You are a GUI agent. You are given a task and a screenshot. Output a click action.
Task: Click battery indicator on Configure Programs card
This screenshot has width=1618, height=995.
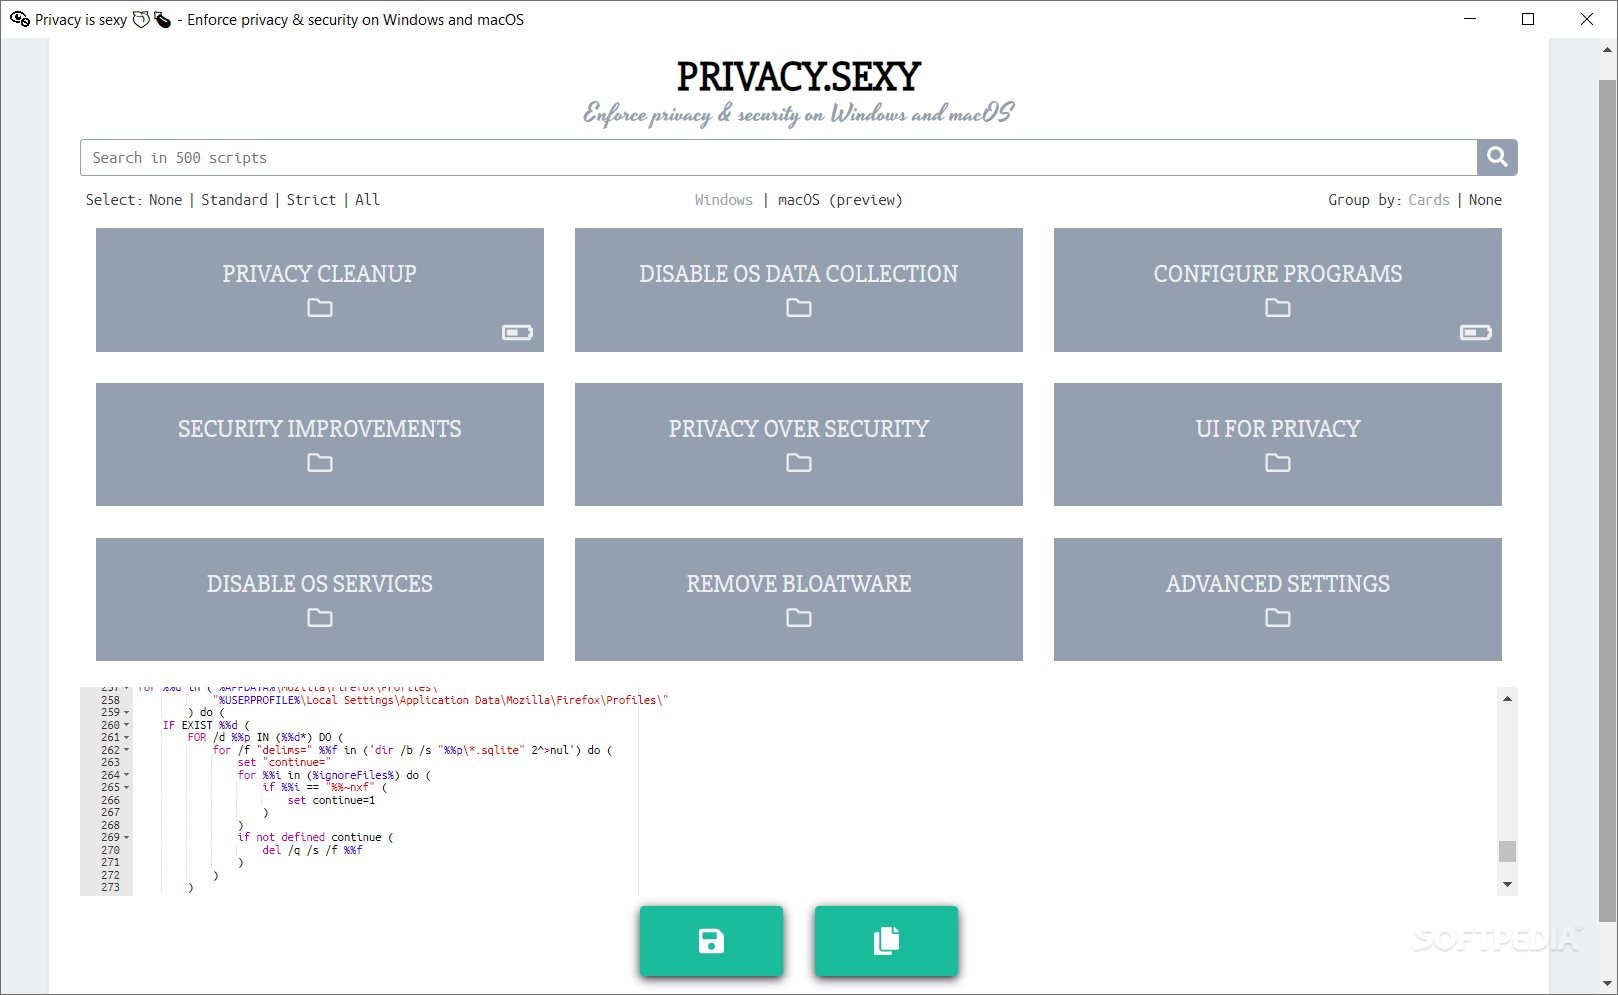[x=1476, y=332]
